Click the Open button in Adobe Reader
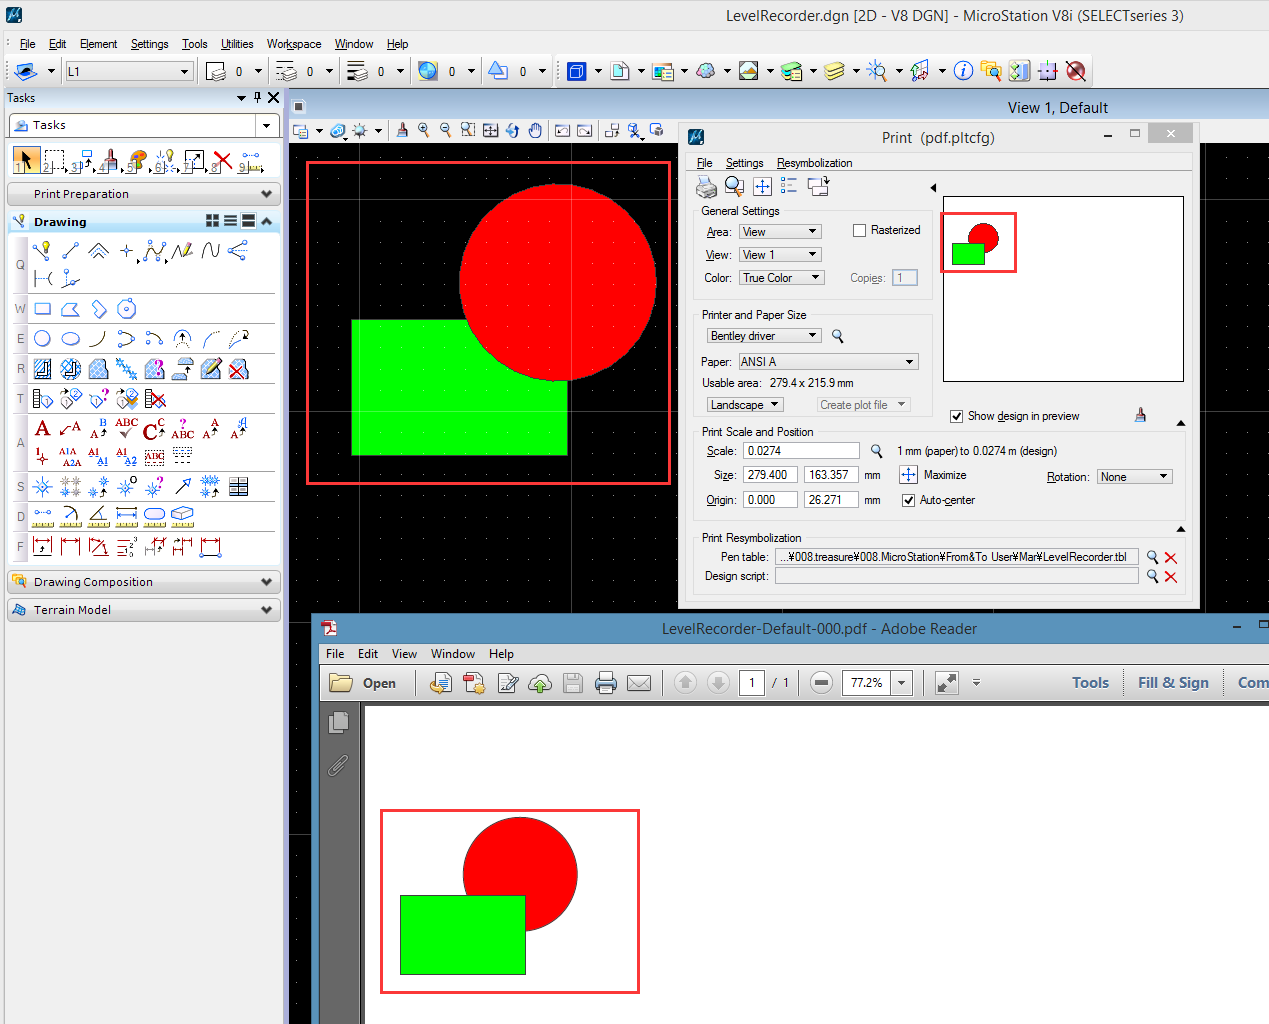Screen dimensions: 1269x1024 pos(363,683)
